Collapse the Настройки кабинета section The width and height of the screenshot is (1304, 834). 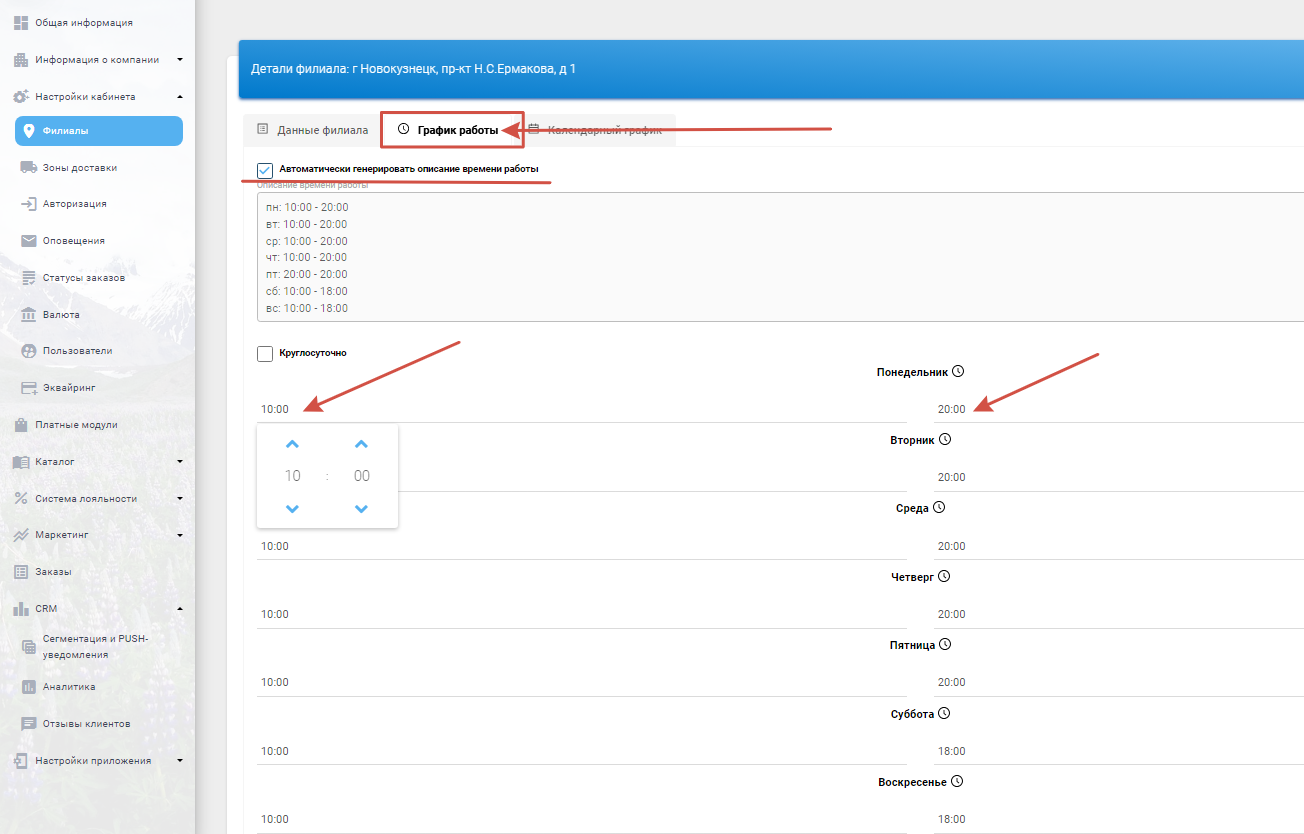click(x=179, y=97)
